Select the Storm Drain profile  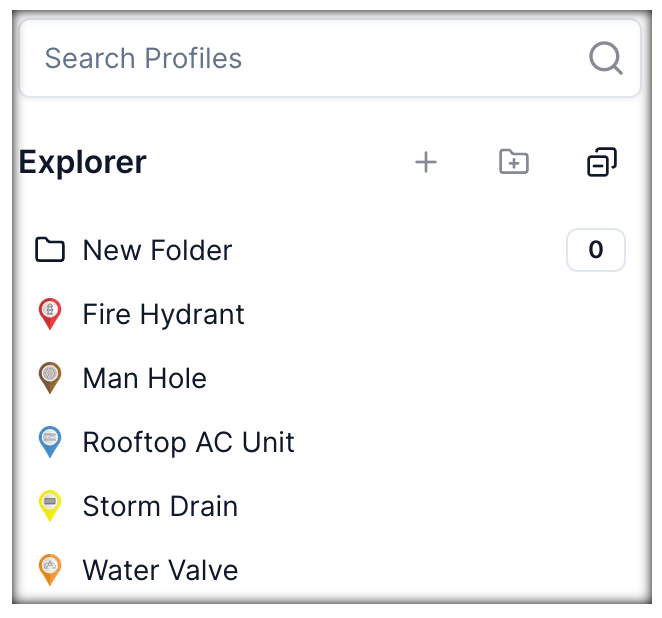coord(160,507)
